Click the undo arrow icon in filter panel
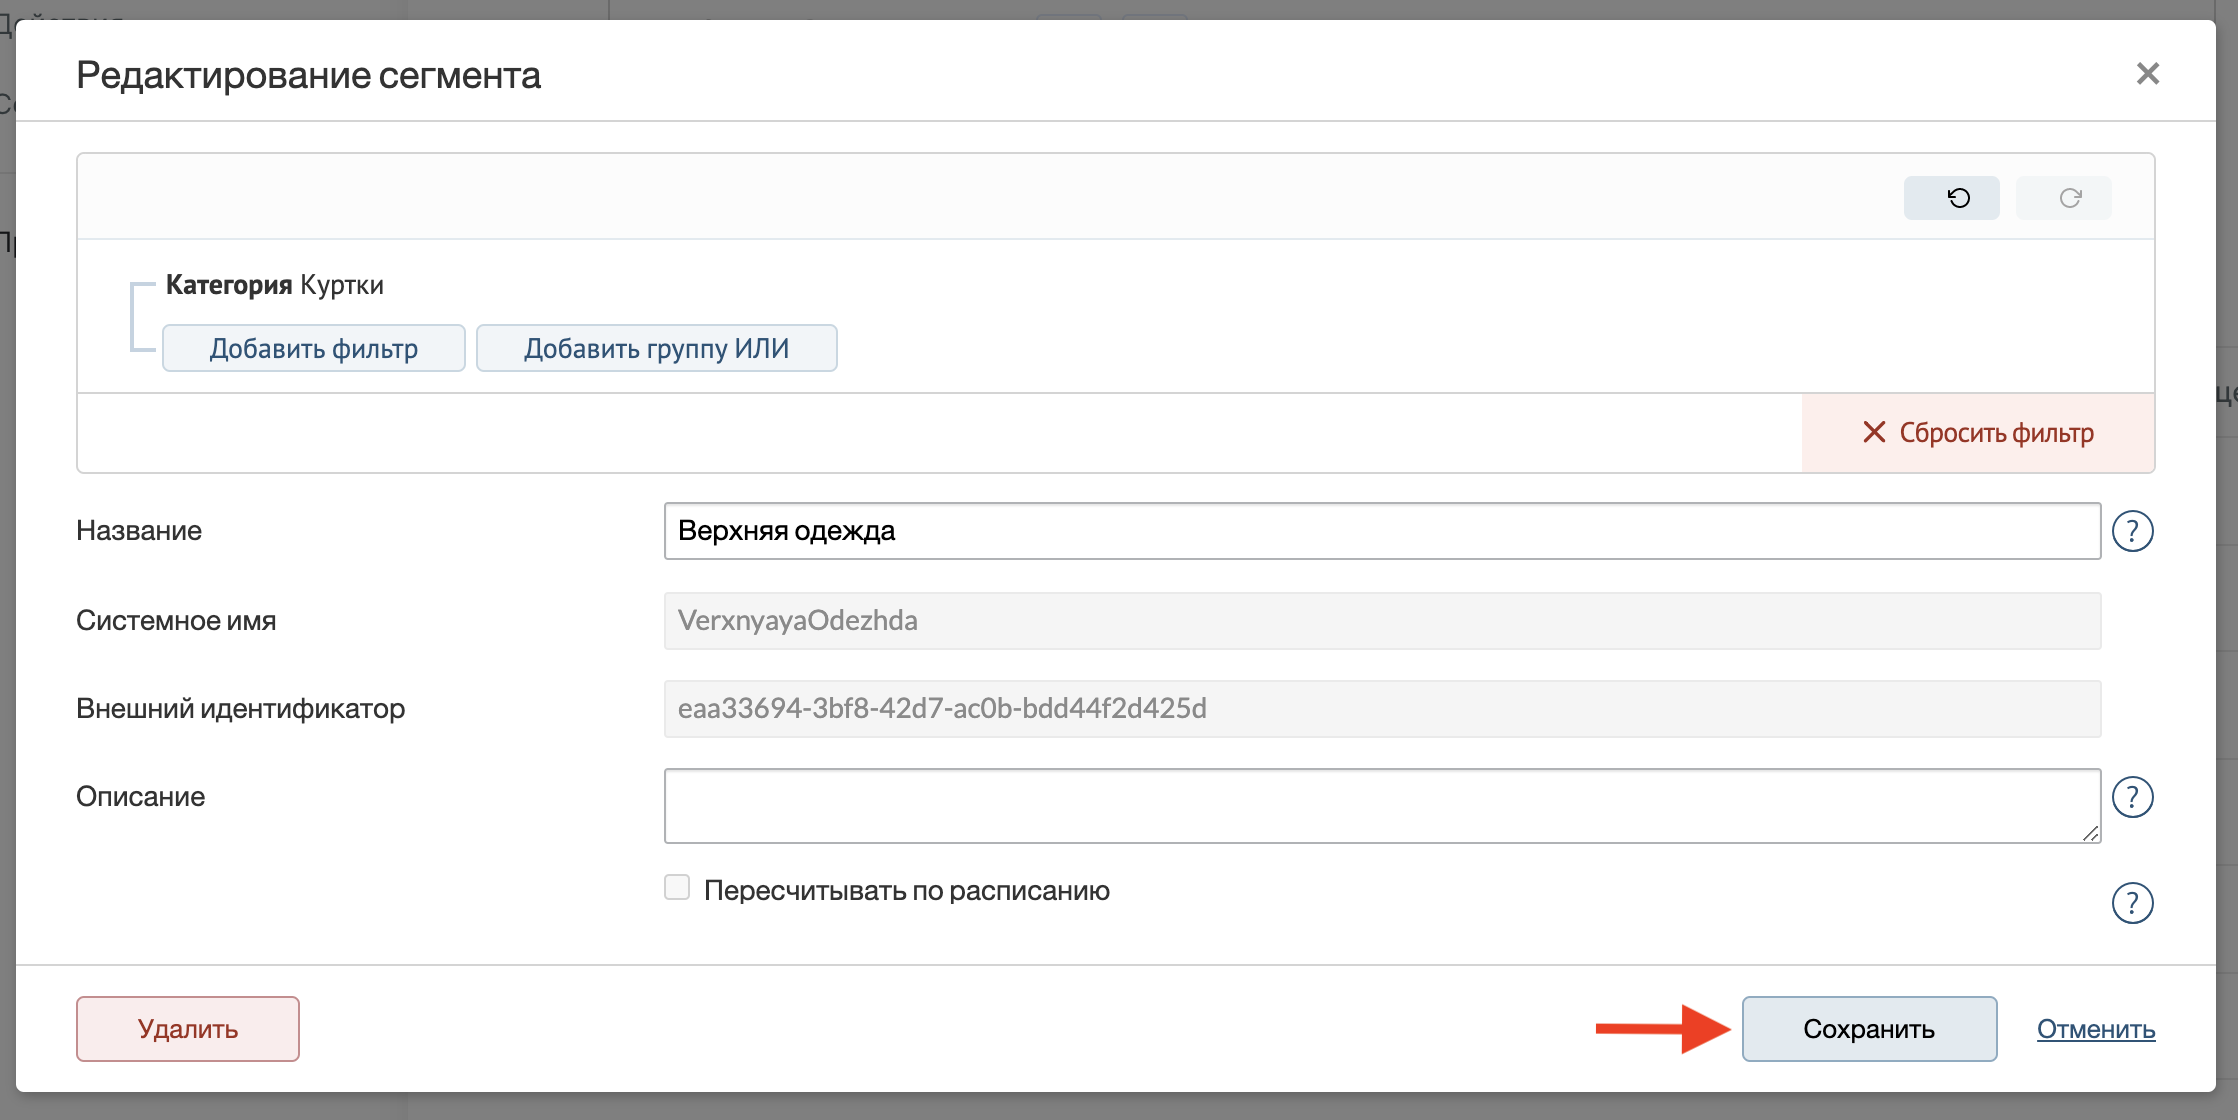 pos(1952,198)
